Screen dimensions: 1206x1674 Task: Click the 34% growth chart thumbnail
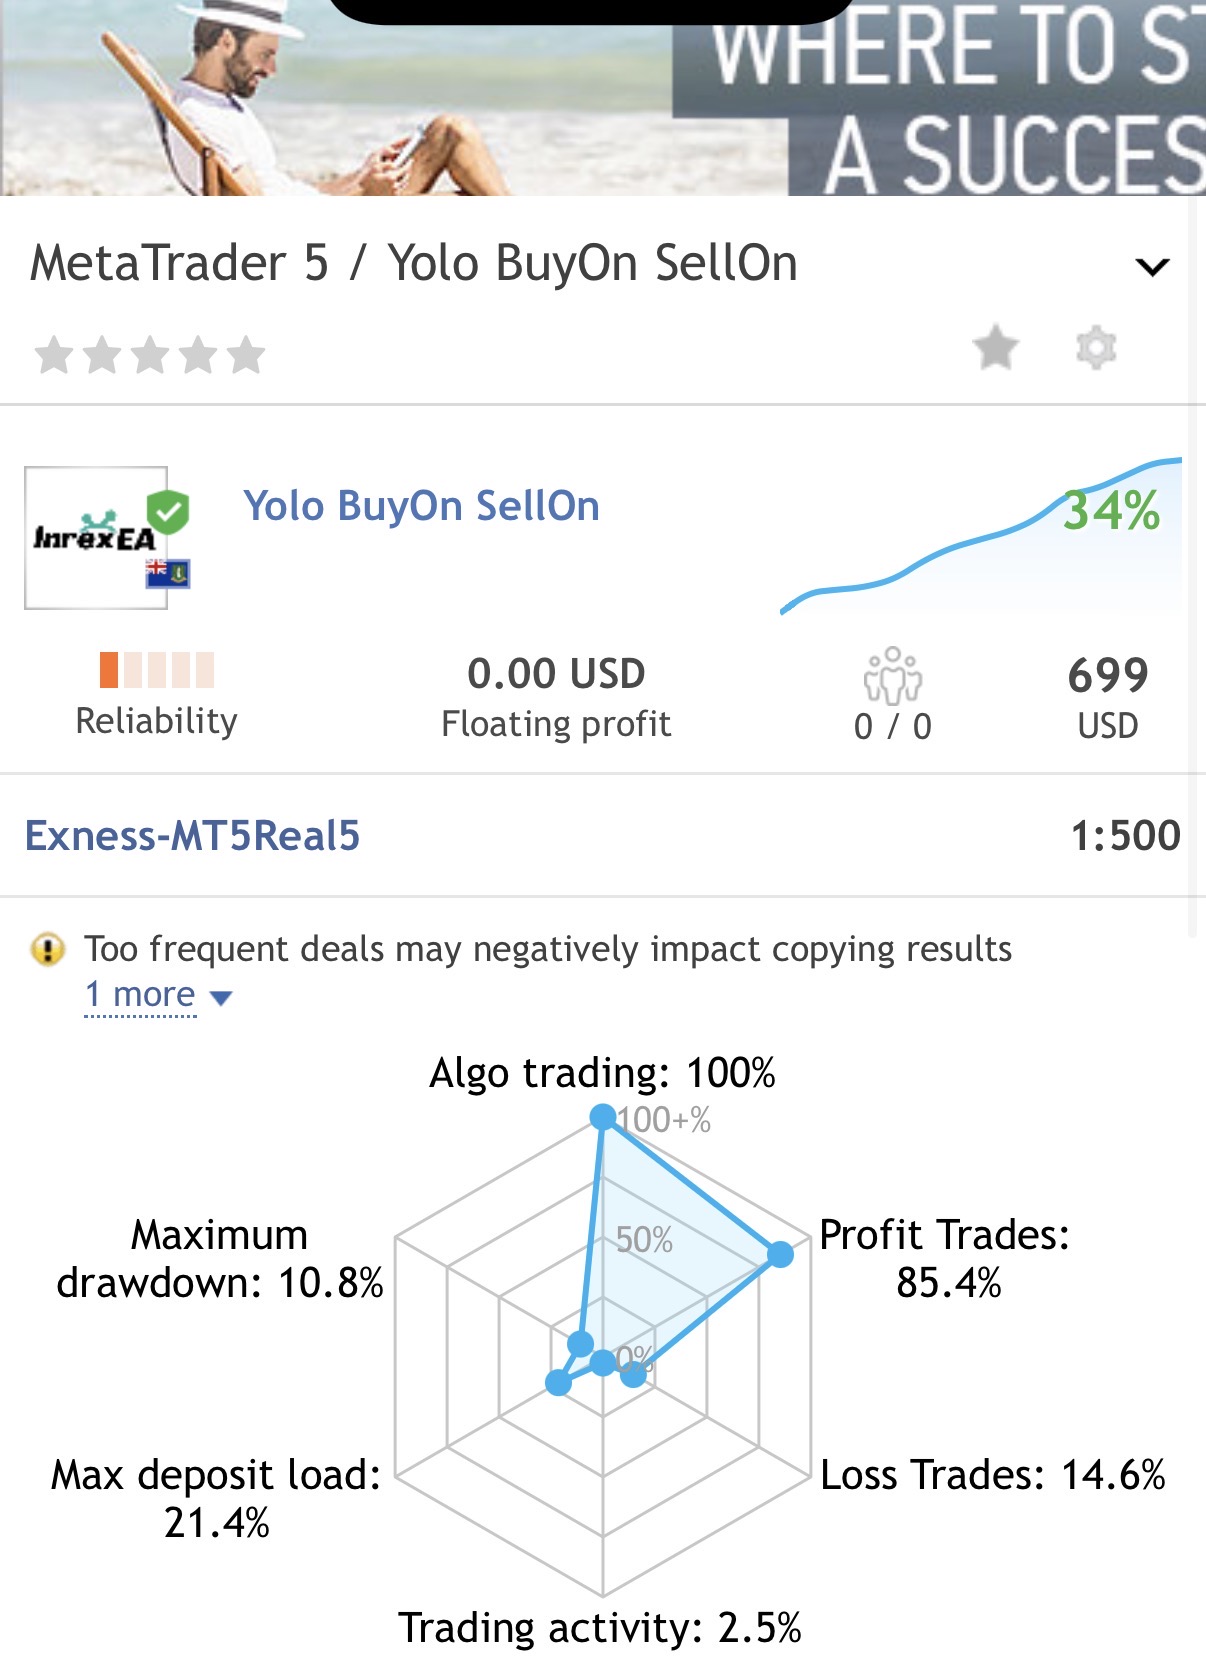(980, 535)
